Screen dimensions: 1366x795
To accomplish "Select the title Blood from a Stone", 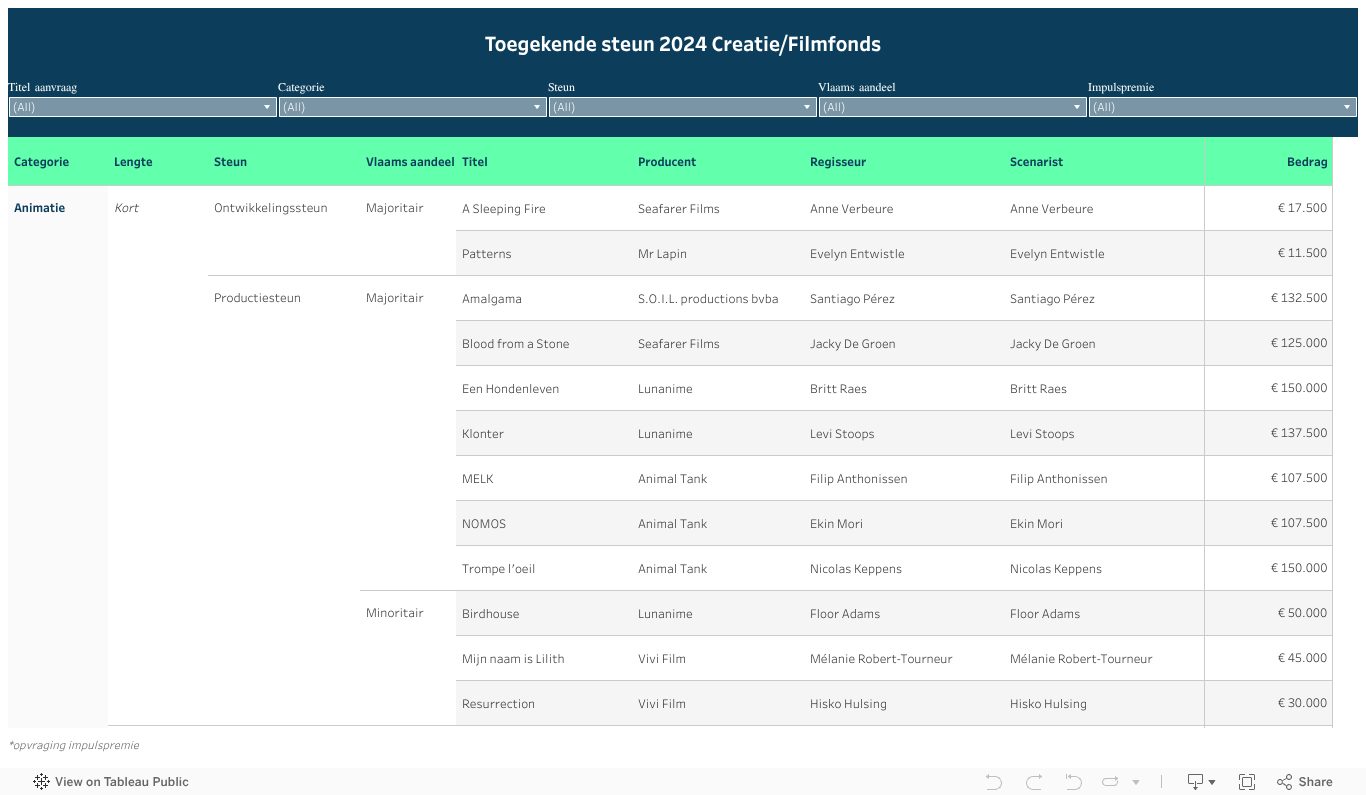I will (x=516, y=344).
